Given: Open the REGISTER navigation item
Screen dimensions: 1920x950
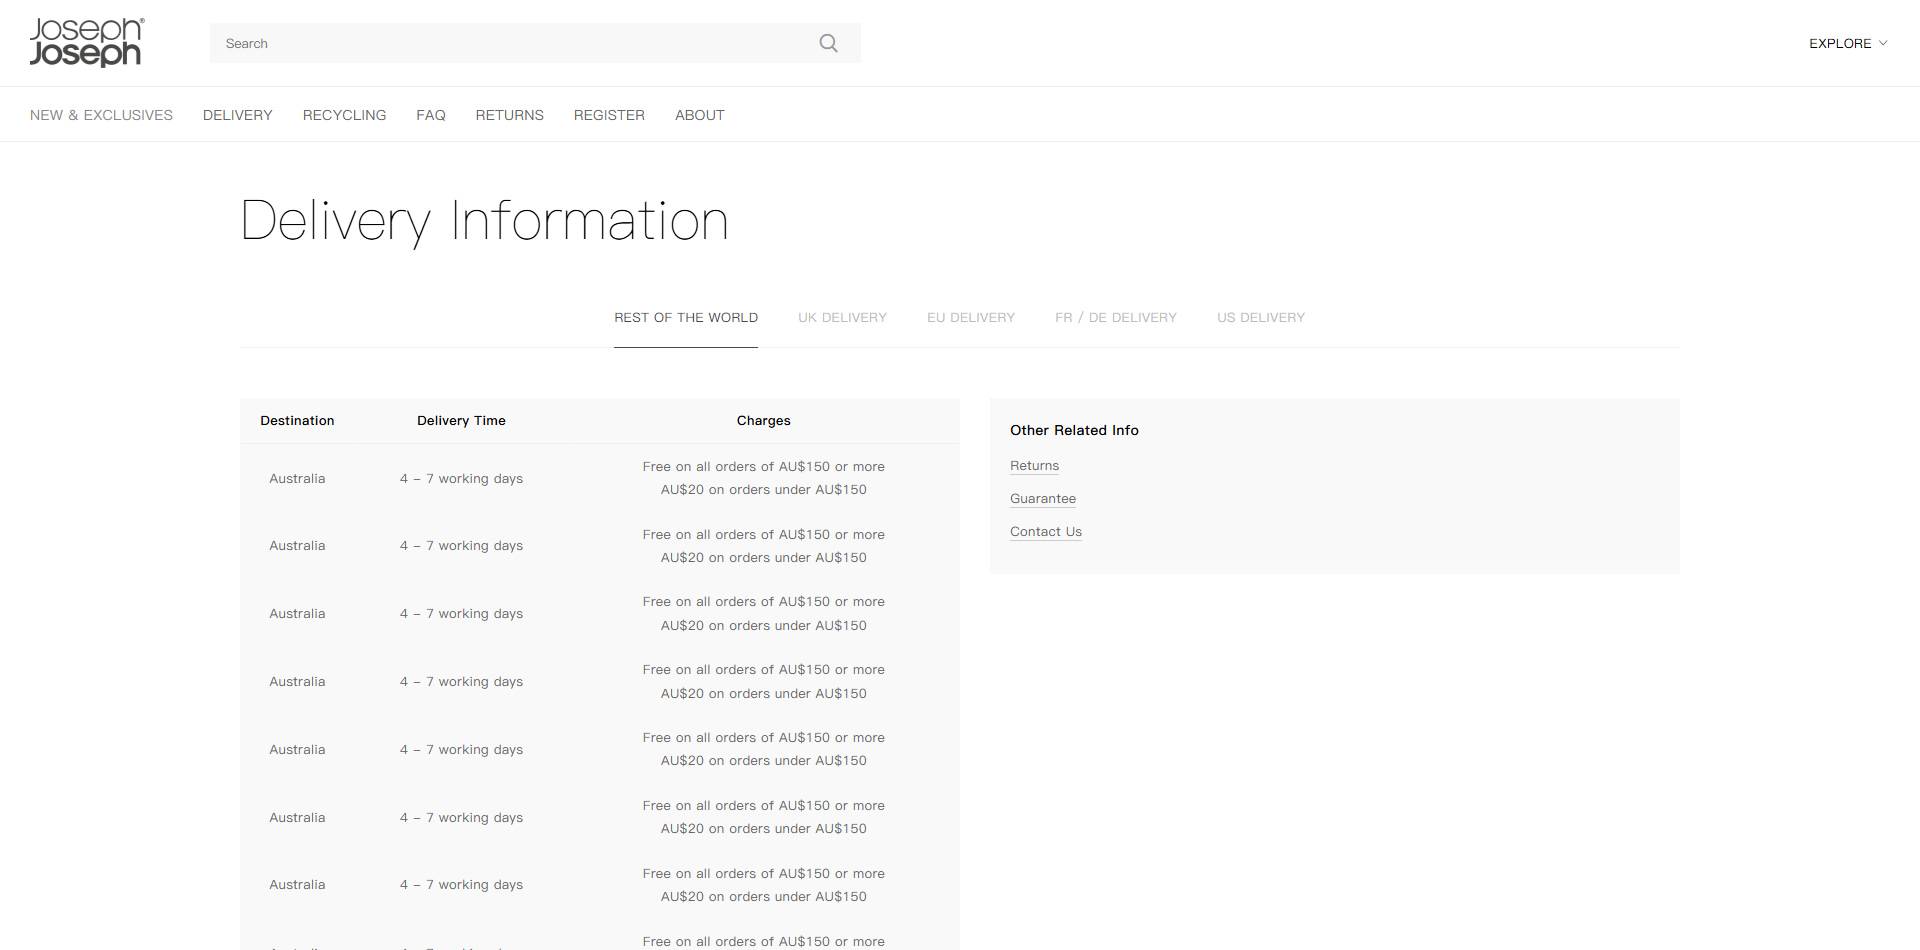Looking at the screenshot, I should 609,115.
